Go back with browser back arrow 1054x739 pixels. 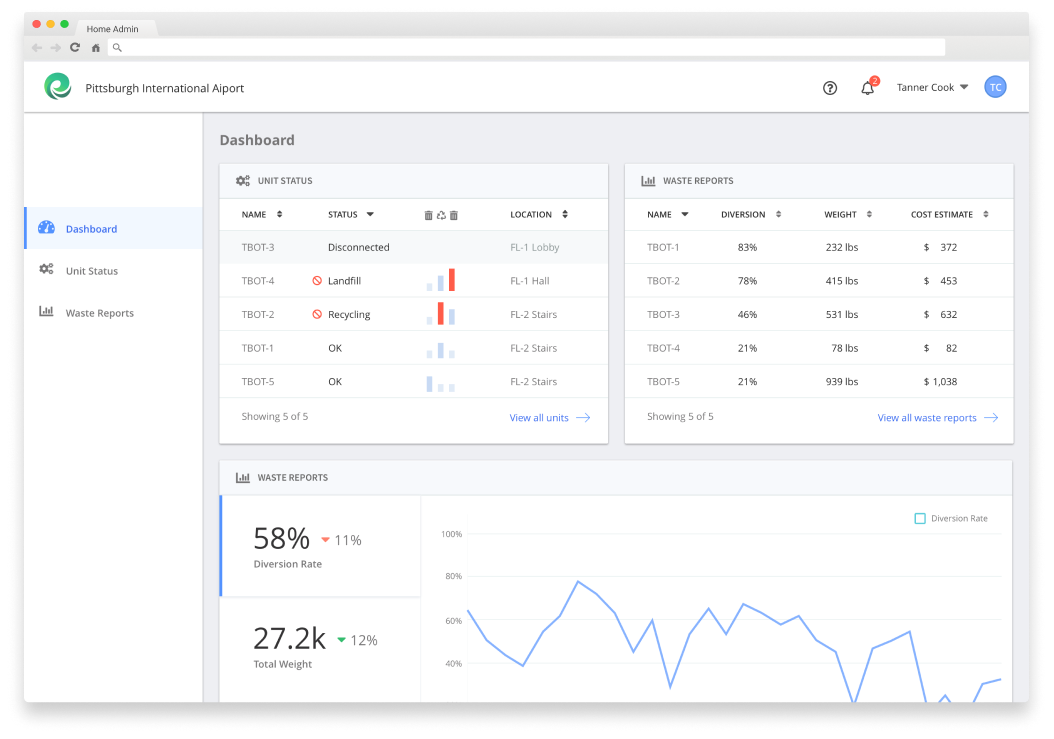pyautogui.click(x=37, y=48)
